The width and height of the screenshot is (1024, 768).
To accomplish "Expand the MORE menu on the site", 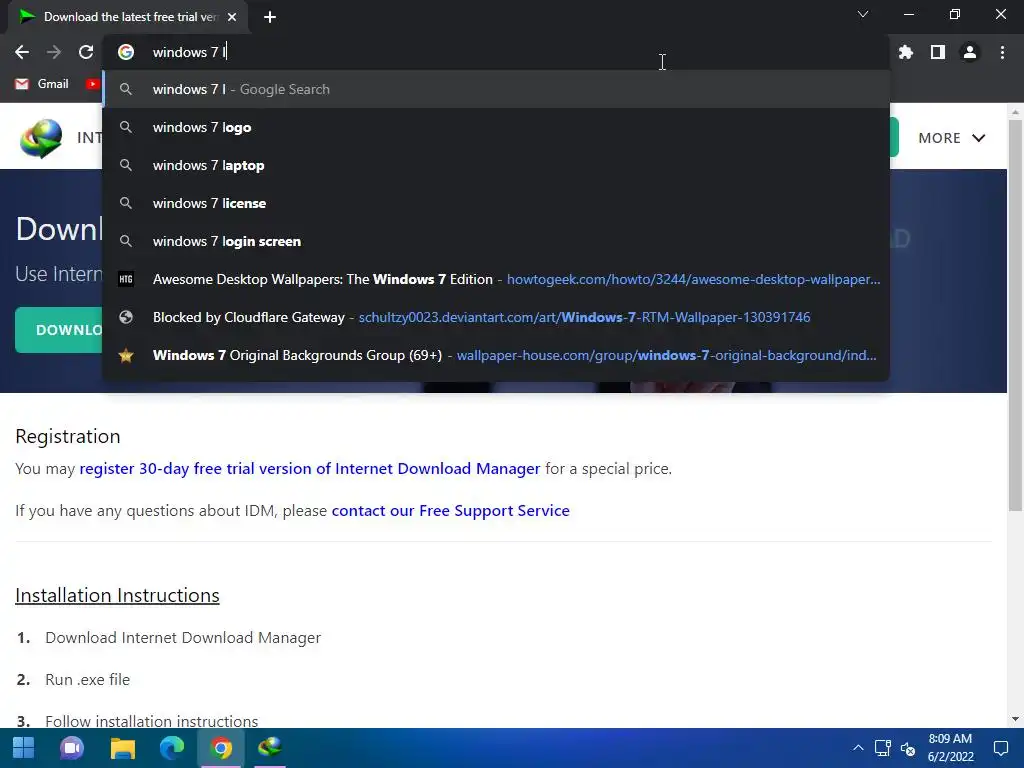I will coord(952,138).
